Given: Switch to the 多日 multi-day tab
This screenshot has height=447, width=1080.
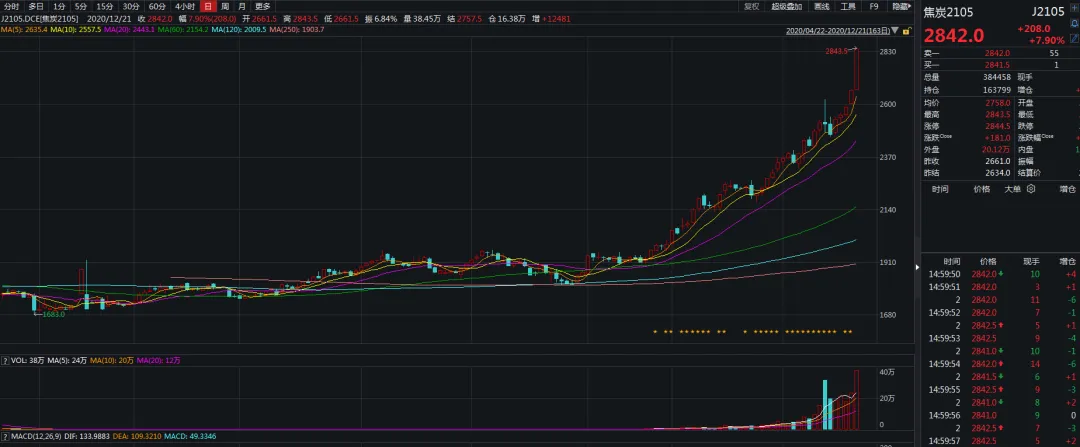Looking at the screenshot, I should (36, 6).
